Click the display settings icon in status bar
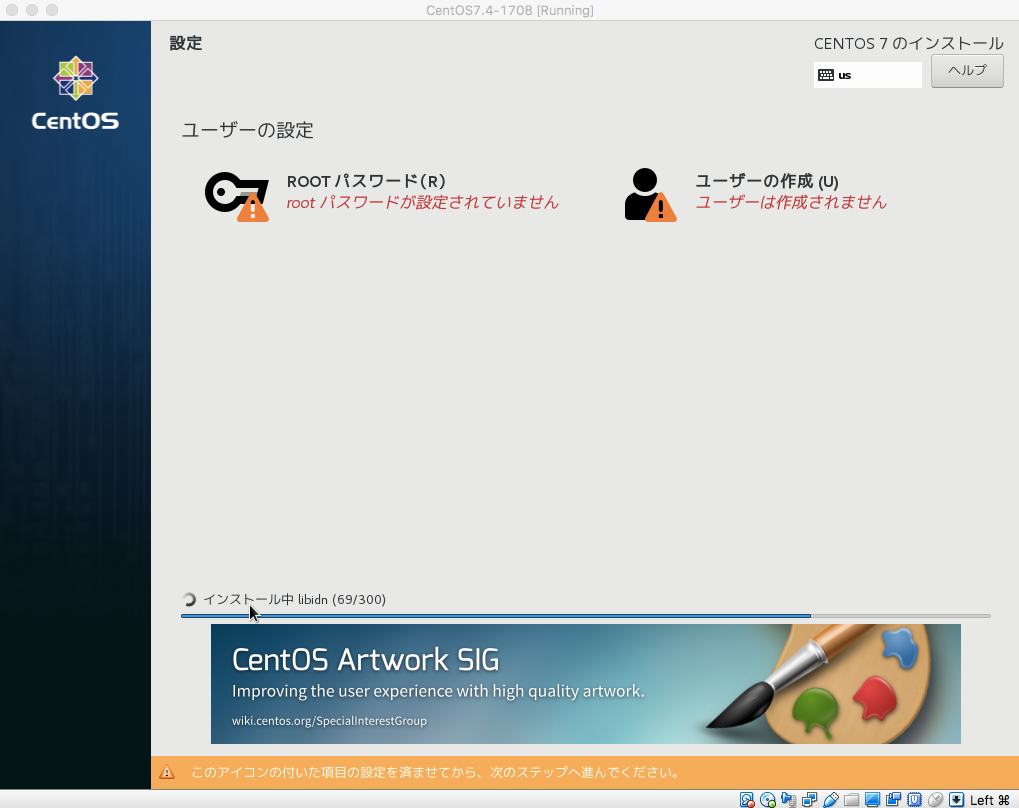This screenshot has height=808, width=1019. coord(873,800)
